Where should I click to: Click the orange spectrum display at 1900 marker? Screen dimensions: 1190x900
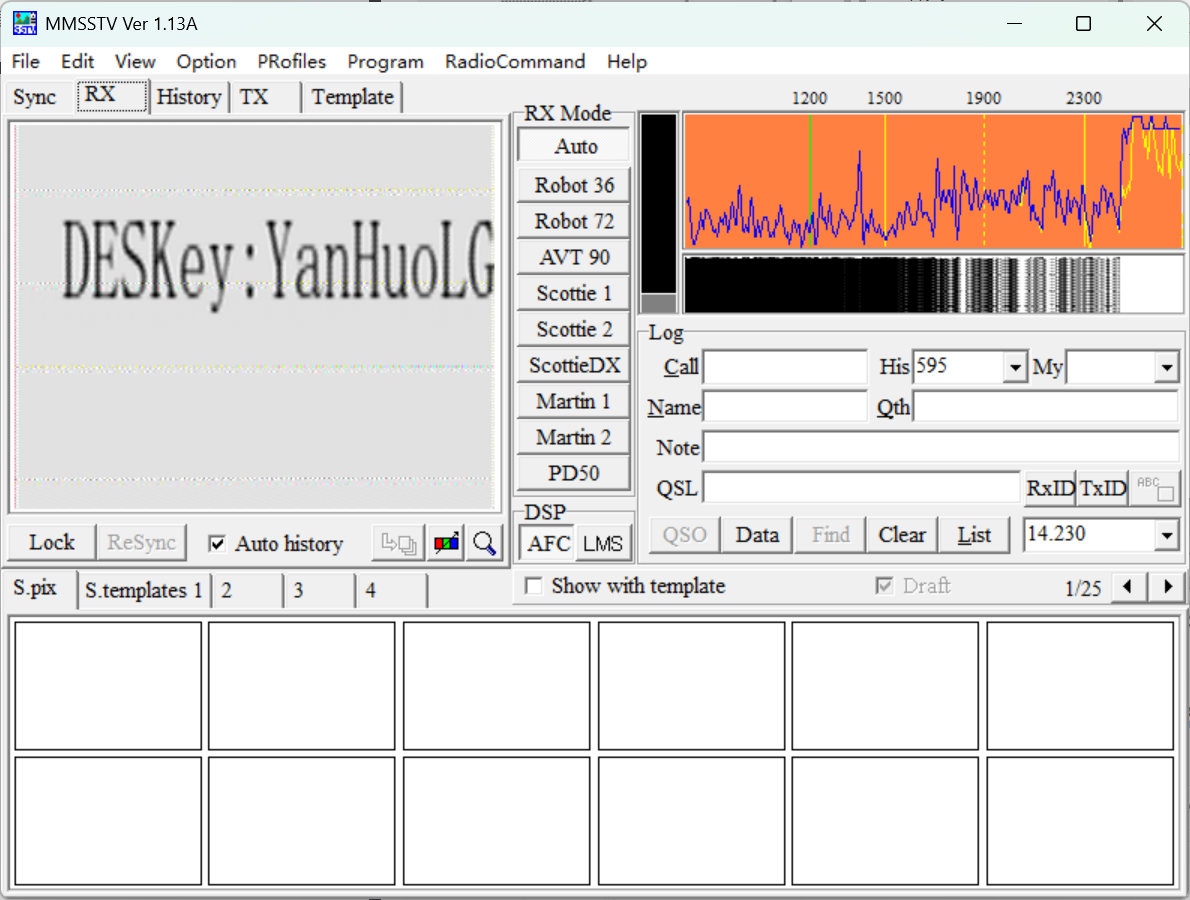point(984,180)
